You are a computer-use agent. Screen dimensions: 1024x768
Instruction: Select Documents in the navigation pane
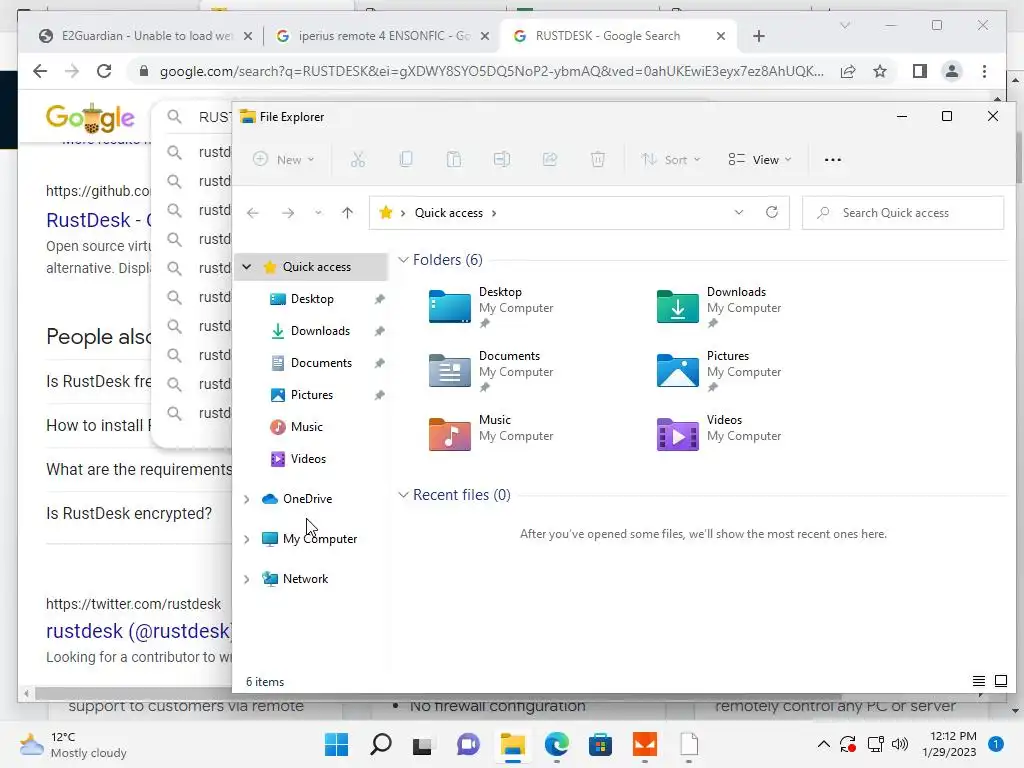pos(321,362)
